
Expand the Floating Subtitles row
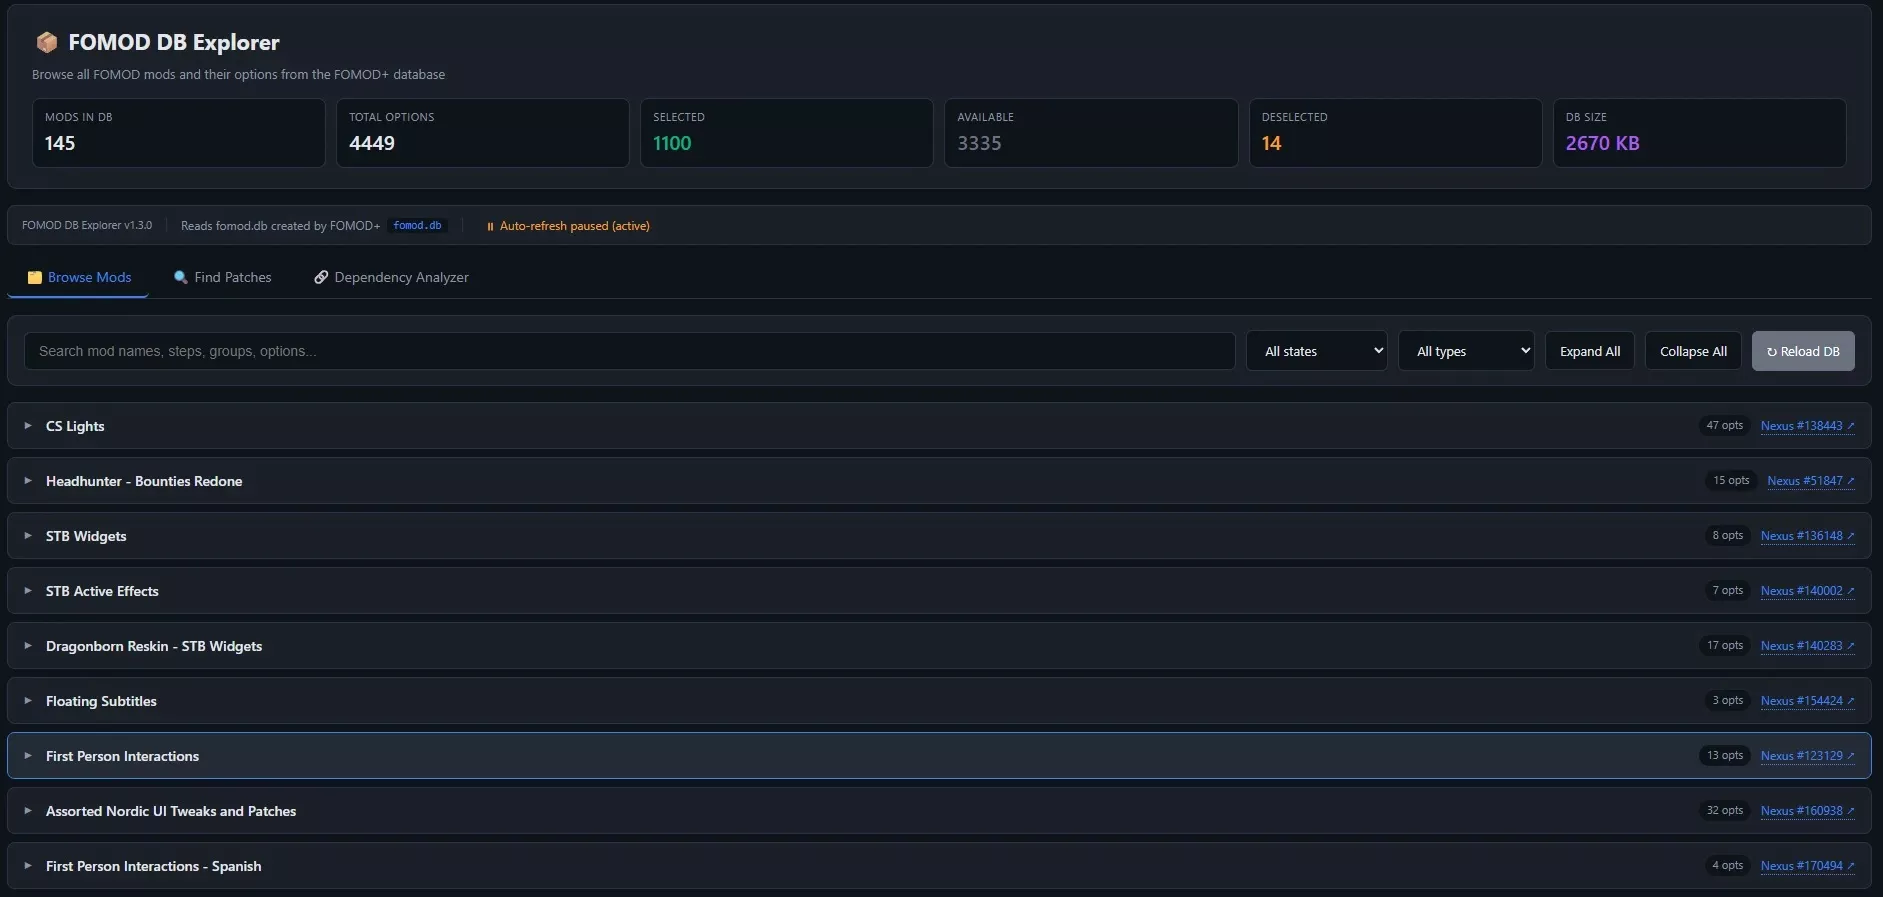(x=939, y=701)
